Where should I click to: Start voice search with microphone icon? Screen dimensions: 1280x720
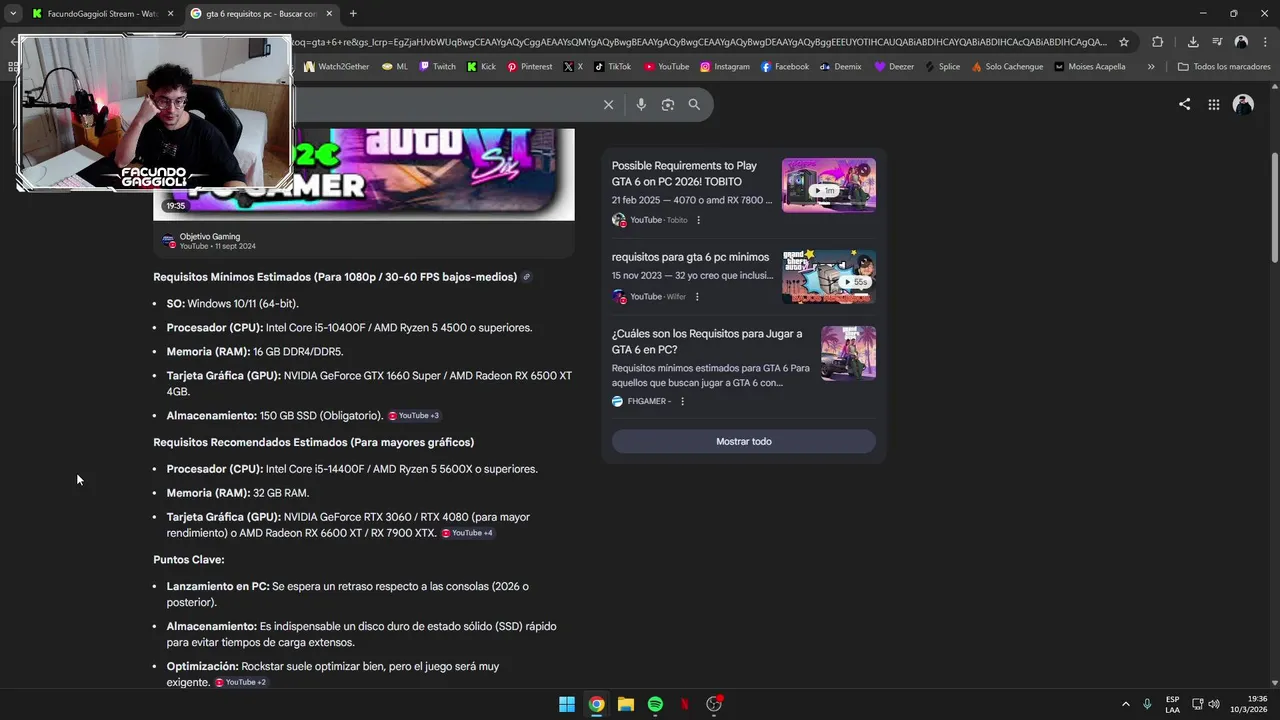pyautogui.click(x=641, y=105)
